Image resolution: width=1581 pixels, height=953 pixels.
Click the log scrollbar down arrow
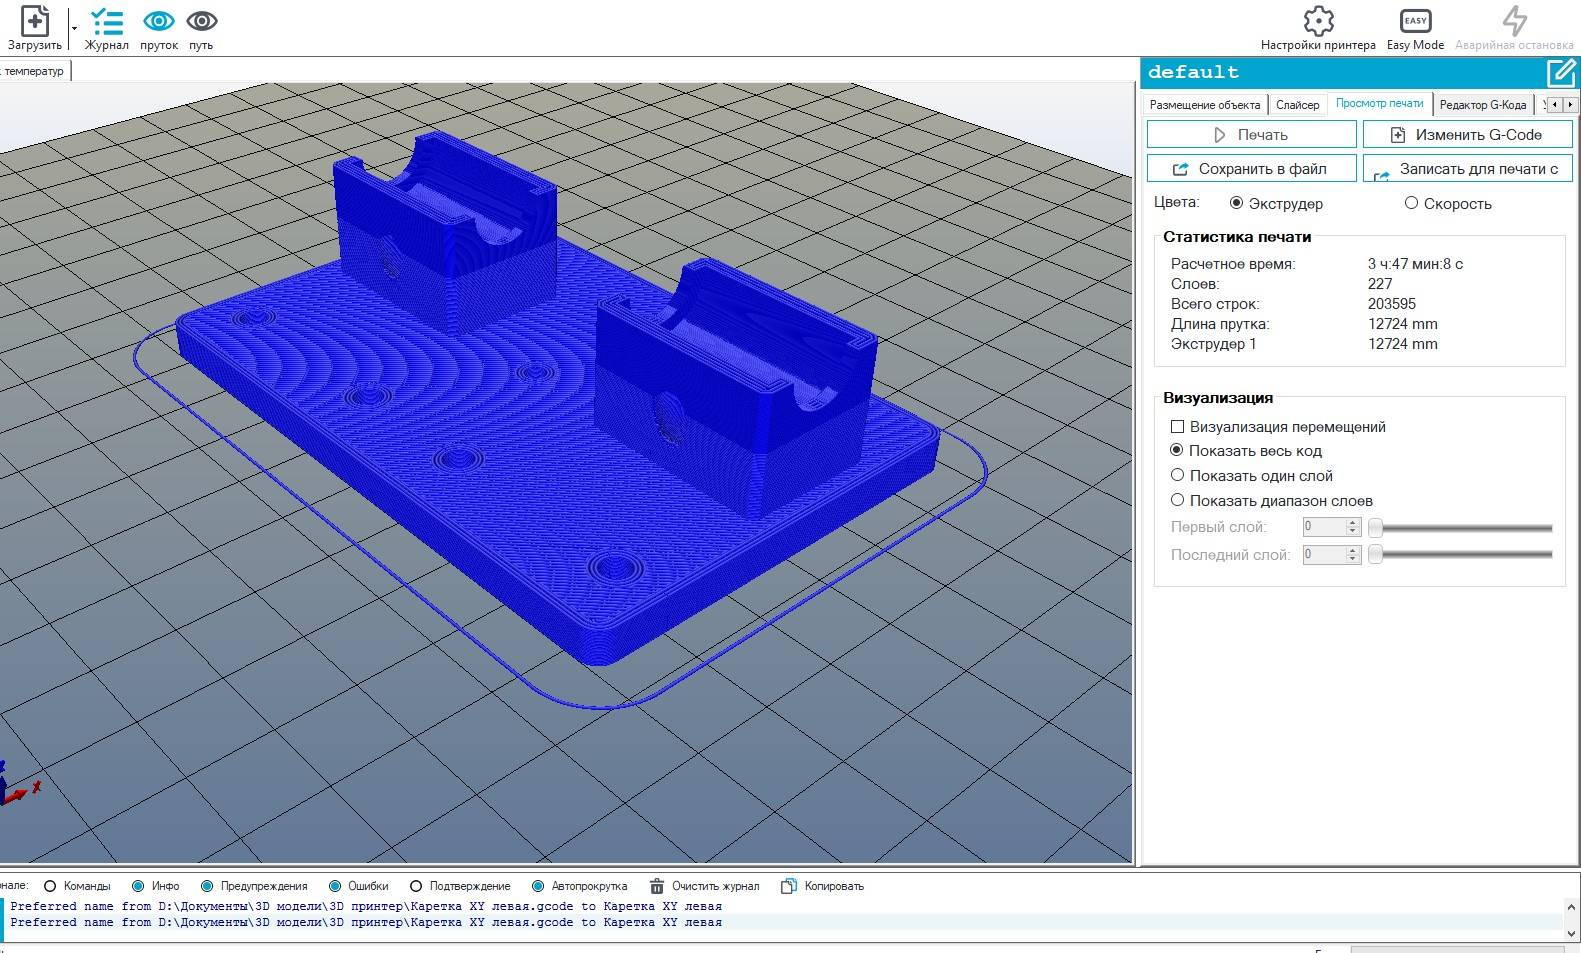coord(1571,933)
